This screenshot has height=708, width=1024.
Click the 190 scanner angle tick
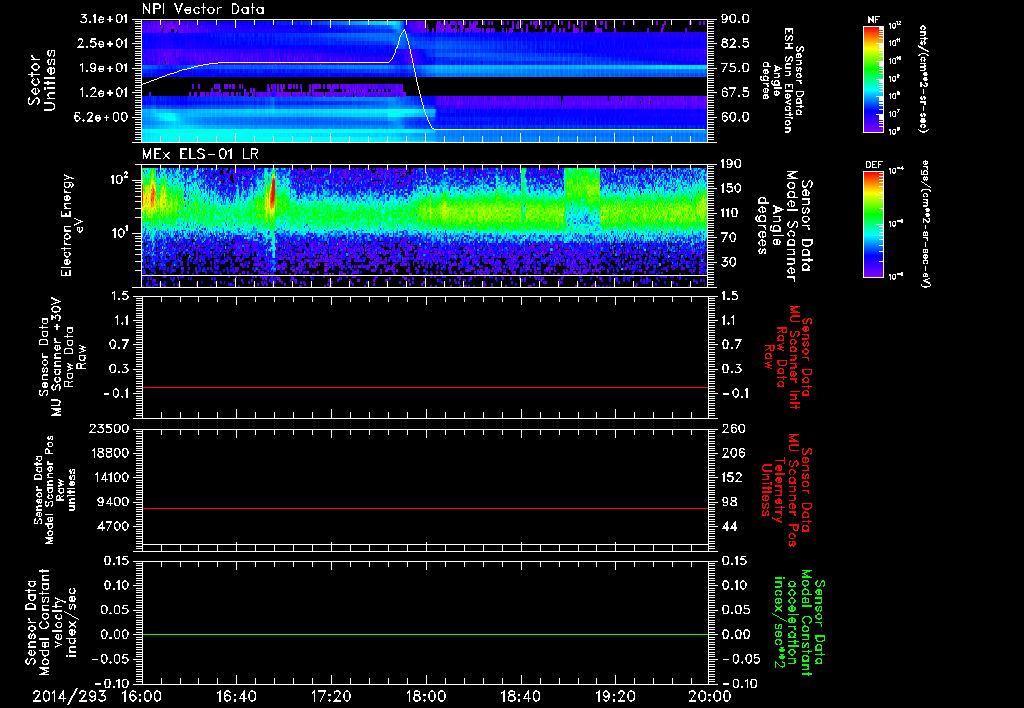(731, 164)
